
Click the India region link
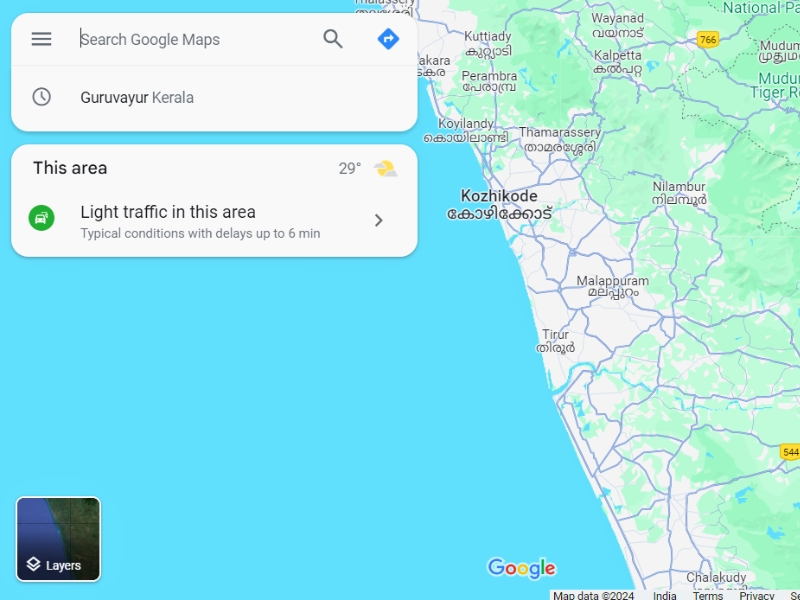[664, 595]
